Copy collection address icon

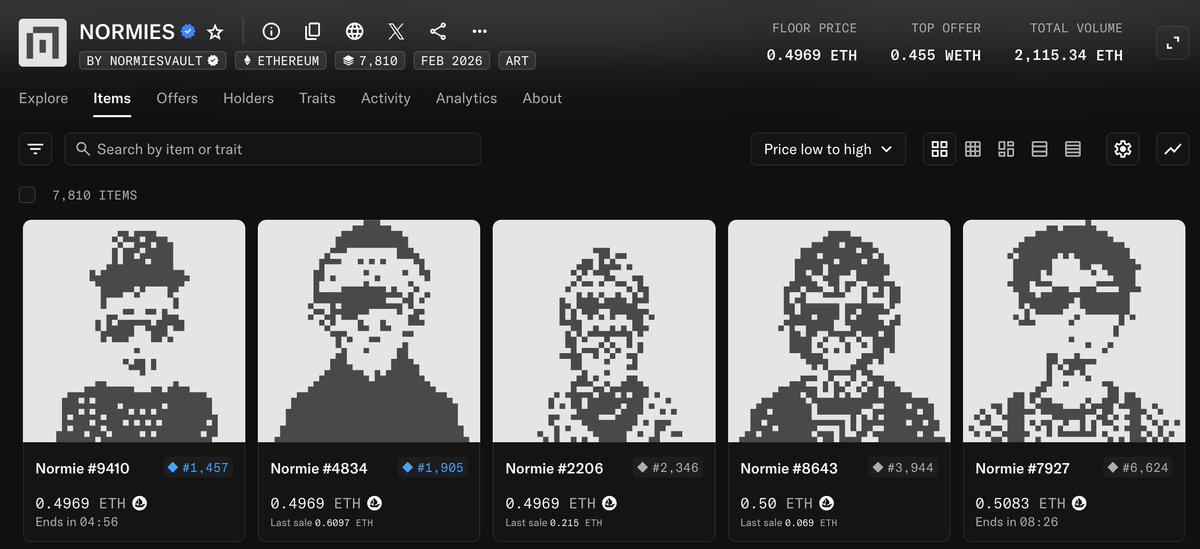tap(313, 31)
